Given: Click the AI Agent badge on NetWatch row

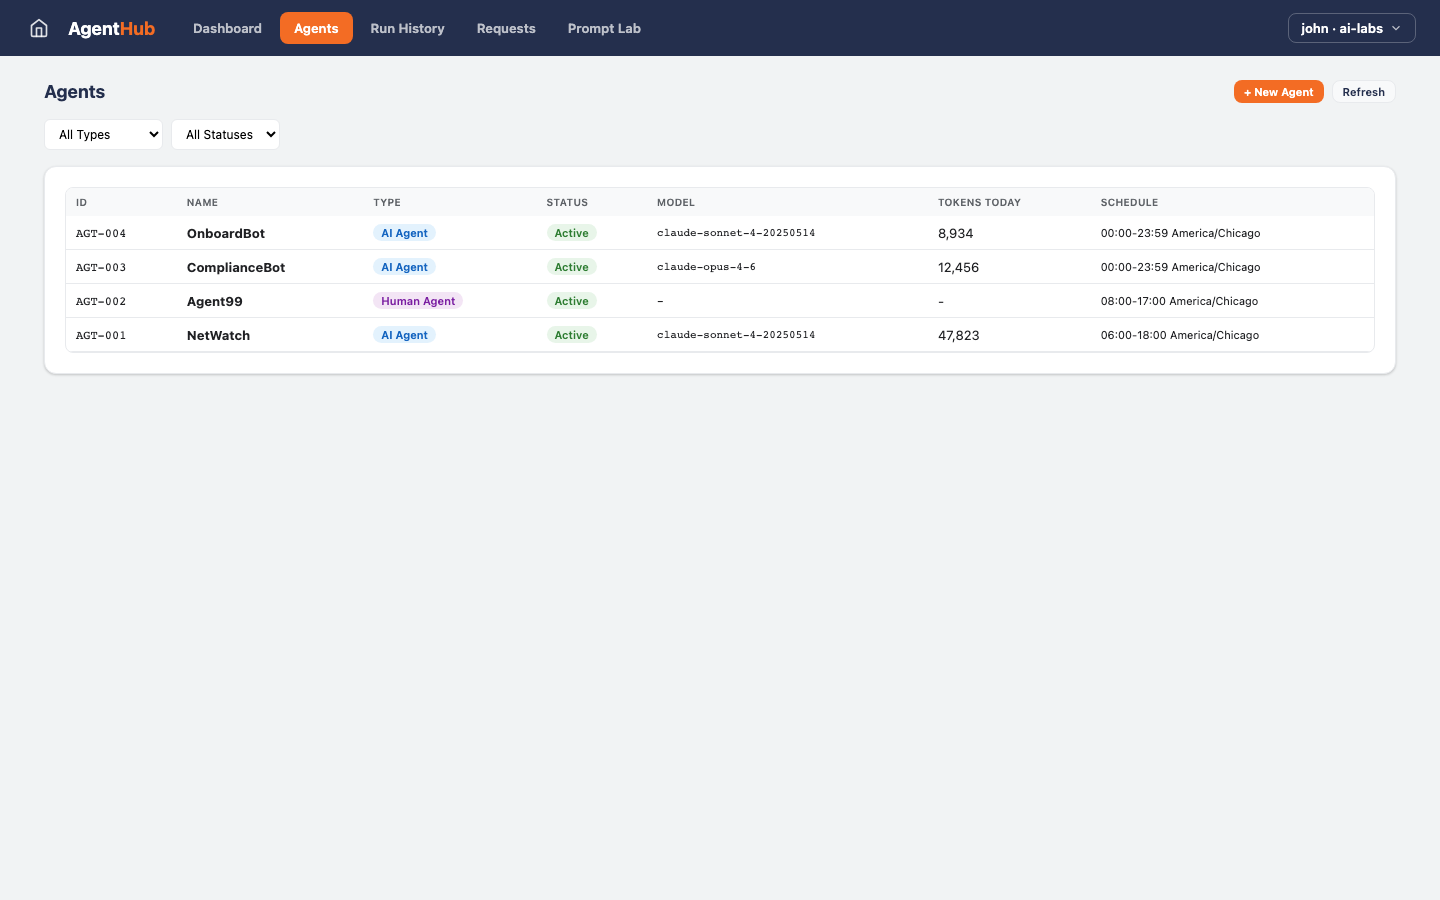Looking at the screenshot, I should pos(404,334).
